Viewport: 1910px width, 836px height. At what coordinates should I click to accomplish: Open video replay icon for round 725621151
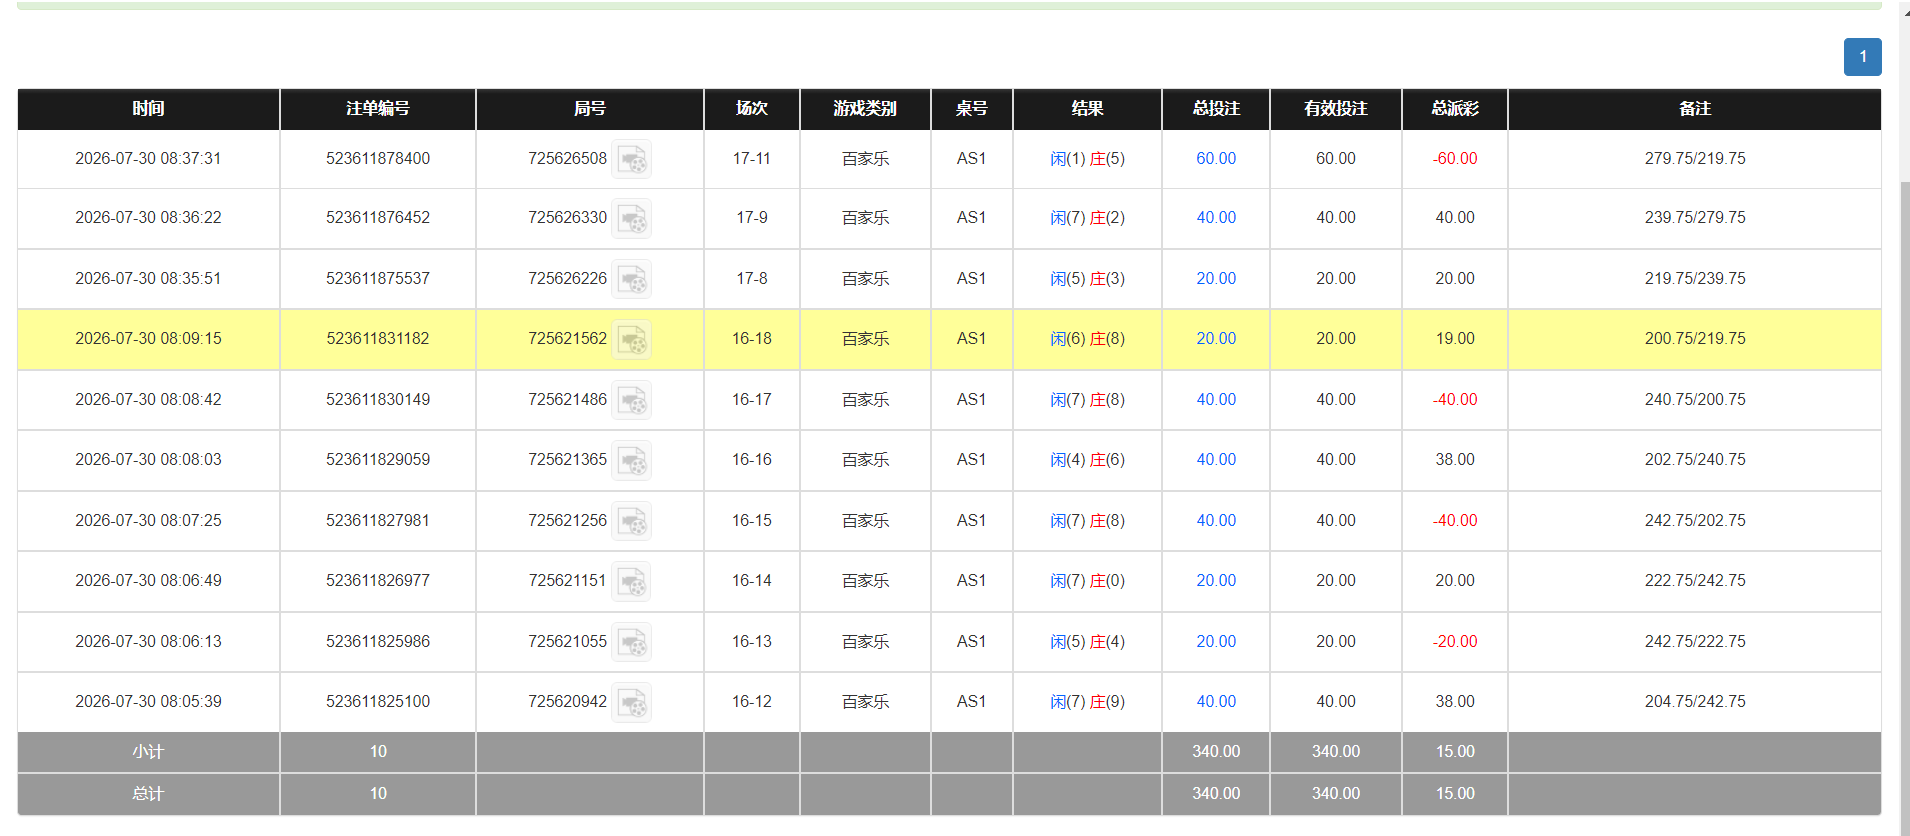click(x=632, y=581)
